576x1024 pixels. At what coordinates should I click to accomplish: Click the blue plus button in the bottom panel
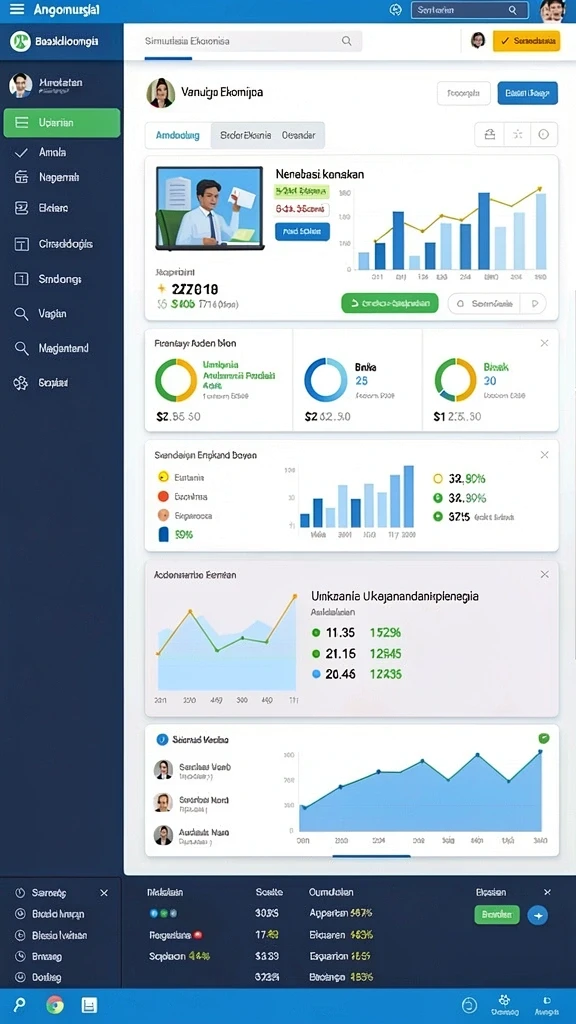[x=537, y=916]
